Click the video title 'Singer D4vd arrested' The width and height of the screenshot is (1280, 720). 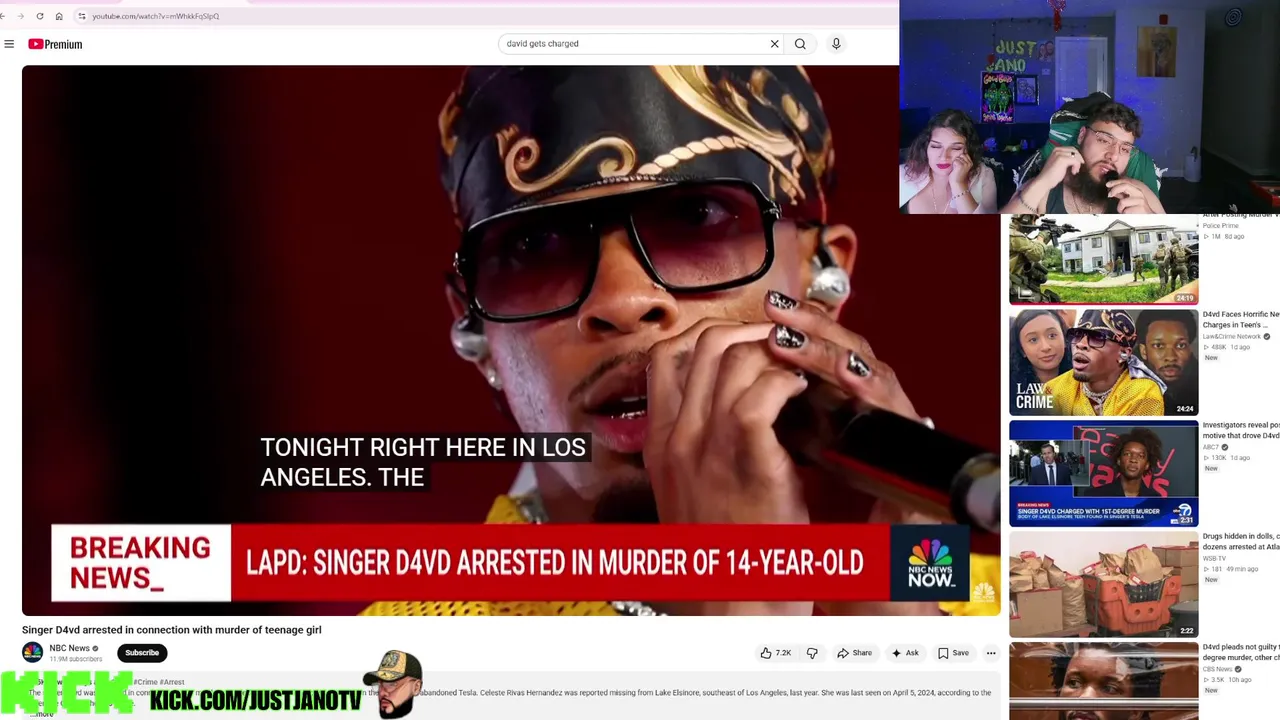[172, 630]
